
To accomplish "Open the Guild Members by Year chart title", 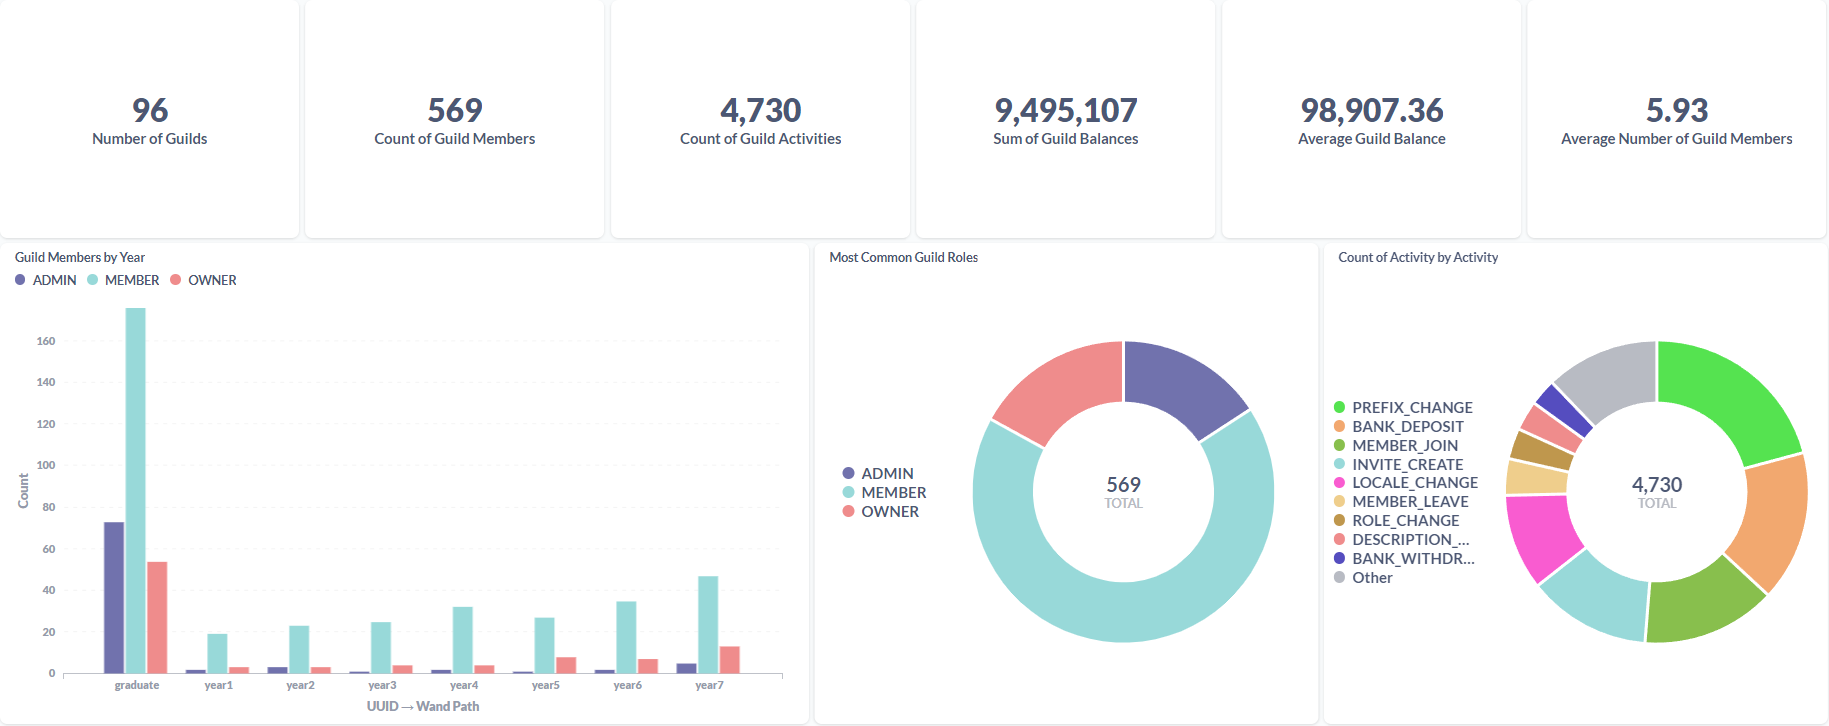I will pos(80,257).
